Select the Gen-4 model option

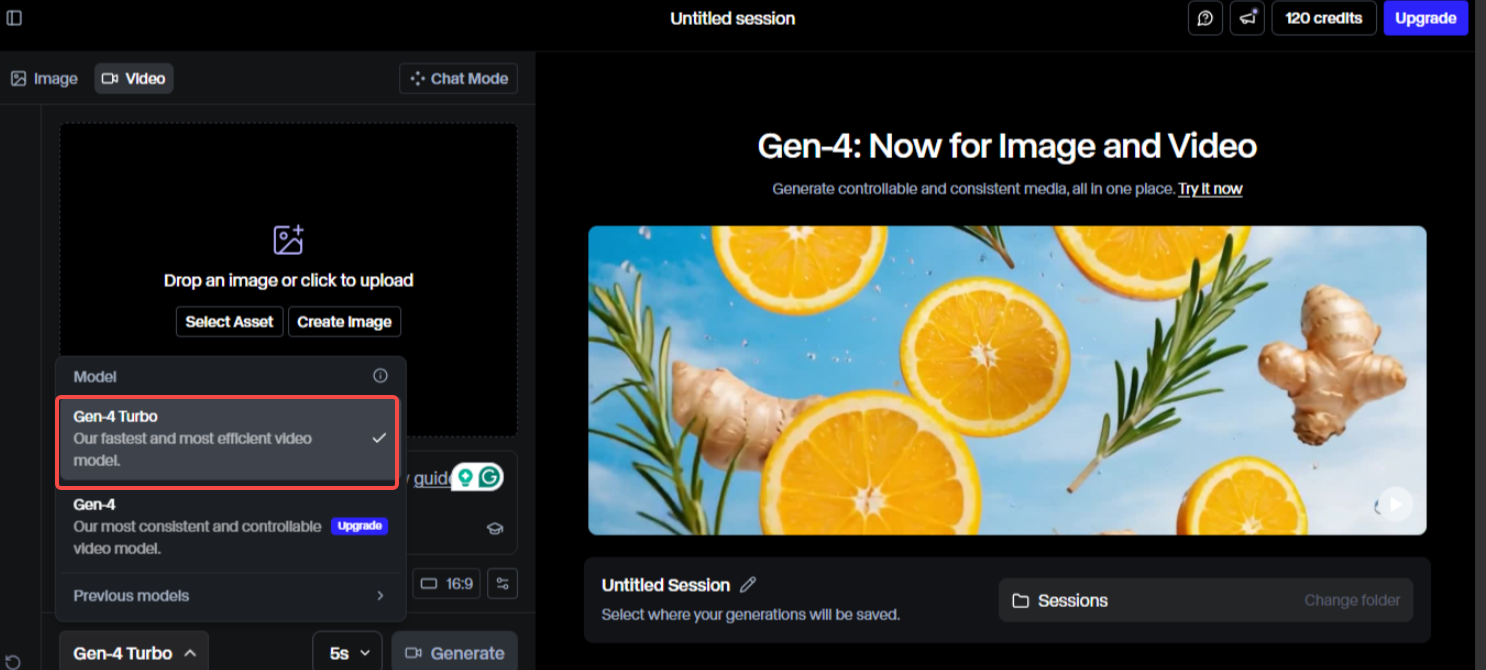click(x=231, y=527)
